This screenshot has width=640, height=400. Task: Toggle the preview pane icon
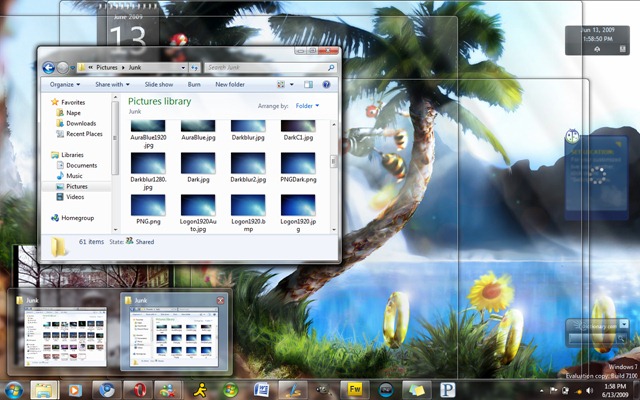point(308,84)
